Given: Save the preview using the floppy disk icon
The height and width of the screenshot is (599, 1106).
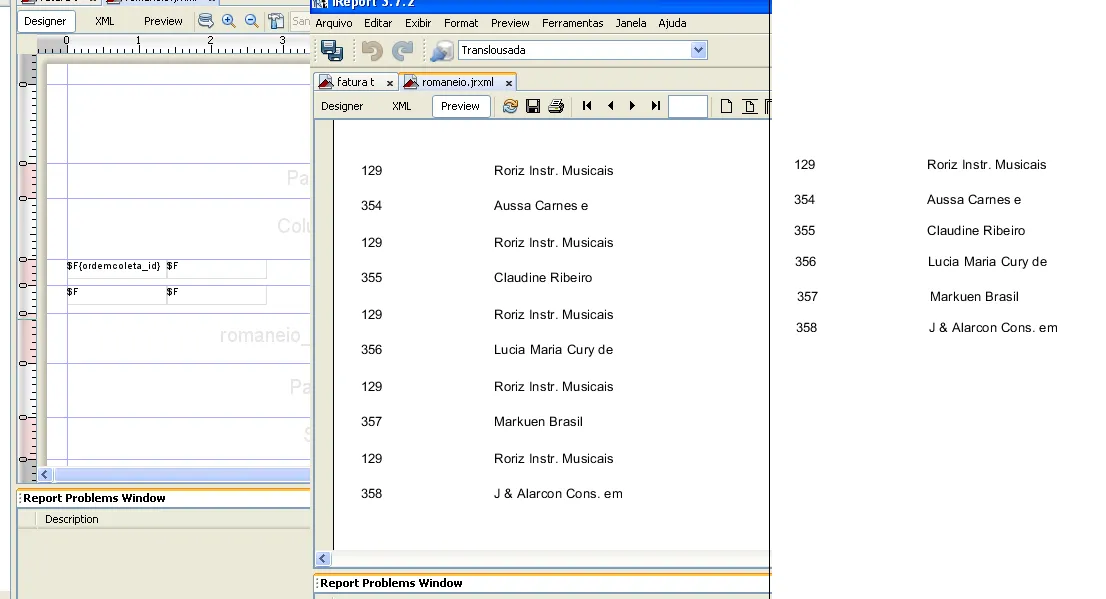Looking at the screenshot, I should [533, 106].
